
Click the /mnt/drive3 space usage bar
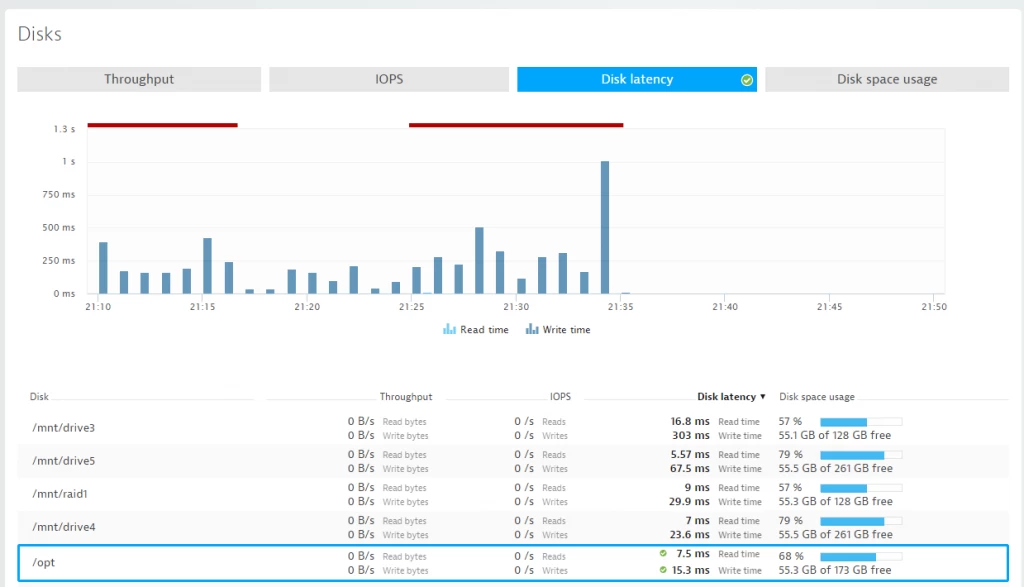click(x=861, y=422)
